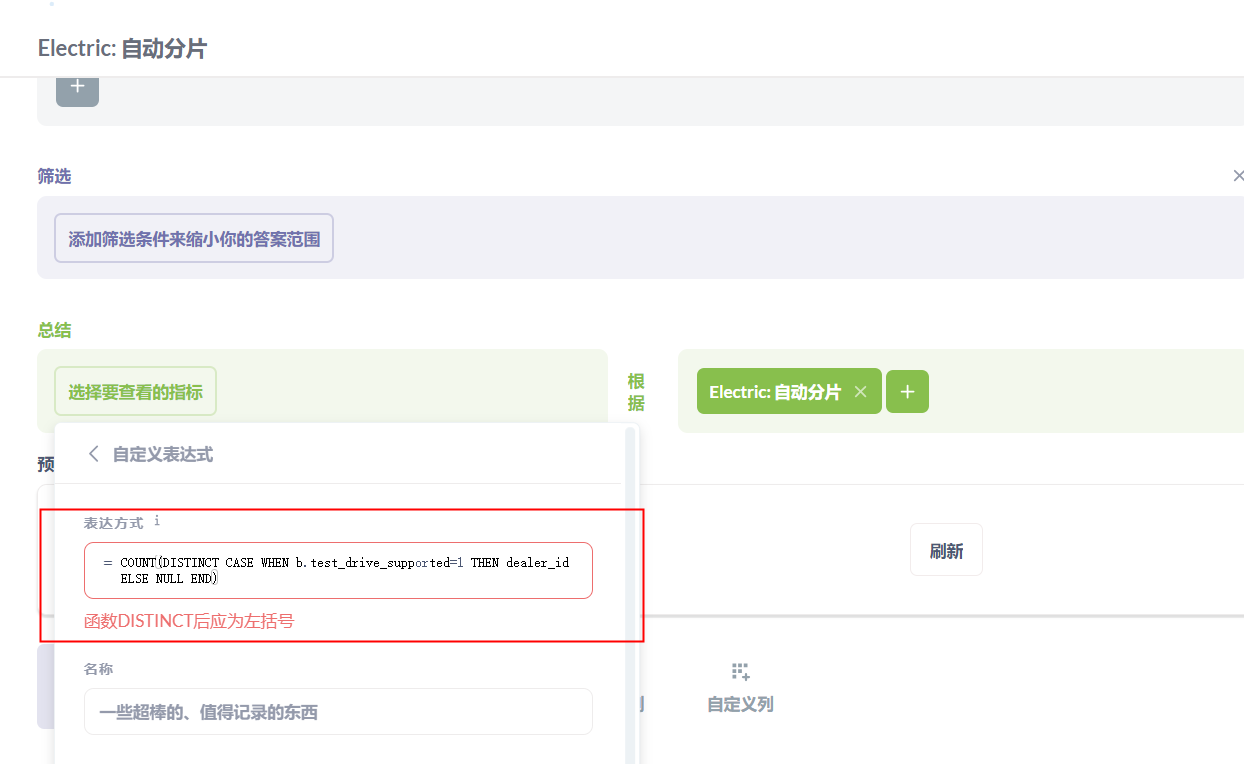Click the gray plus button at top
The height and width of the screenshot is (764, 1244).
(x=77, y=89)
